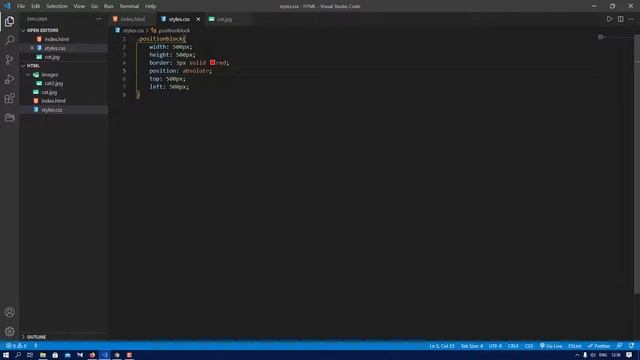Screen dimensions: 640x360
Task: Click the Tab Size indicator
Action: tap(471, 346)
